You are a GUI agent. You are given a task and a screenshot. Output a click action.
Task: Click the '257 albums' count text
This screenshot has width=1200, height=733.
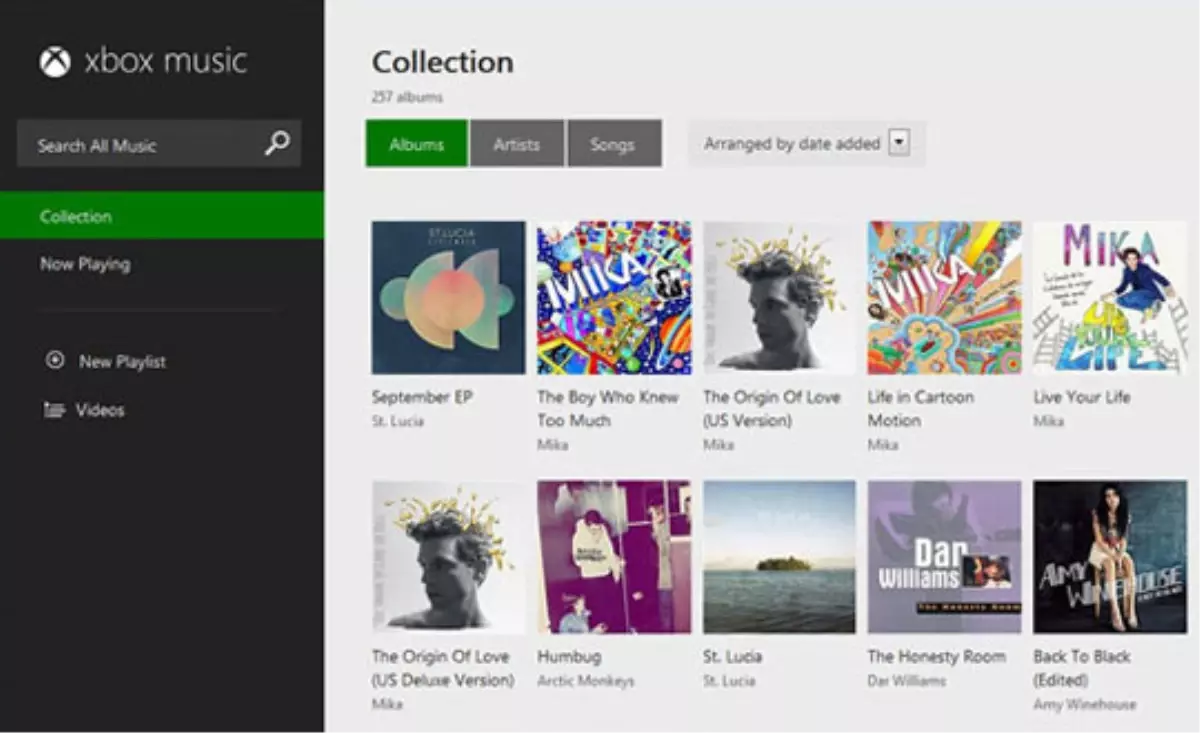tap(407, 97)
